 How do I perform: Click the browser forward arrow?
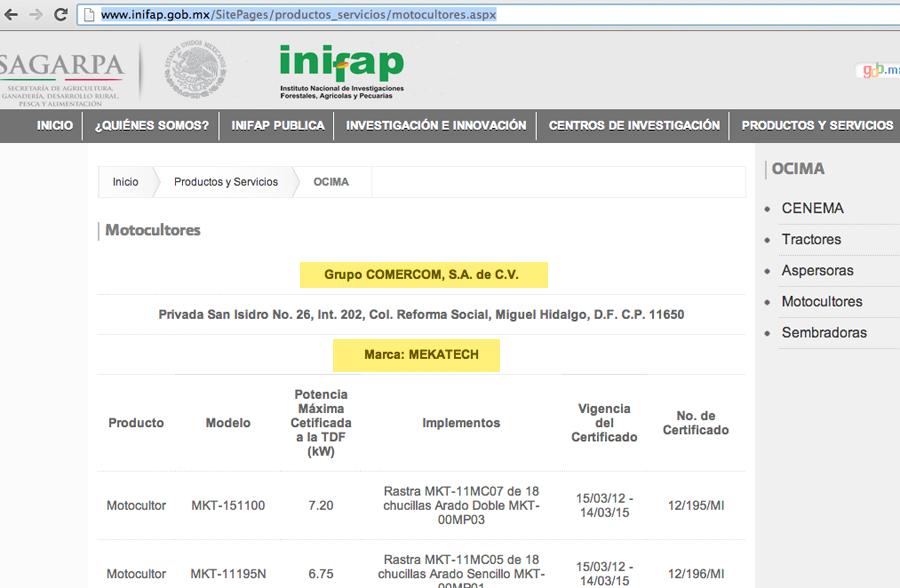(36, 14)
